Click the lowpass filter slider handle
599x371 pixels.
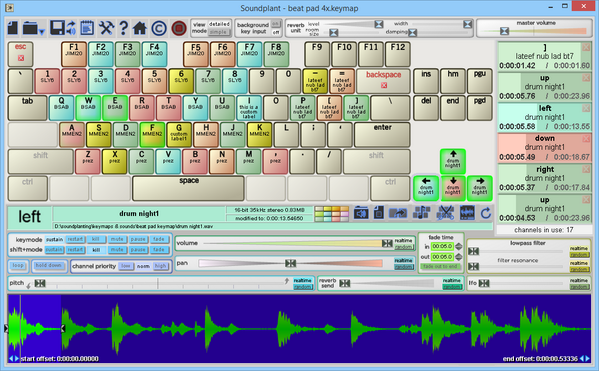coord(473,251)
